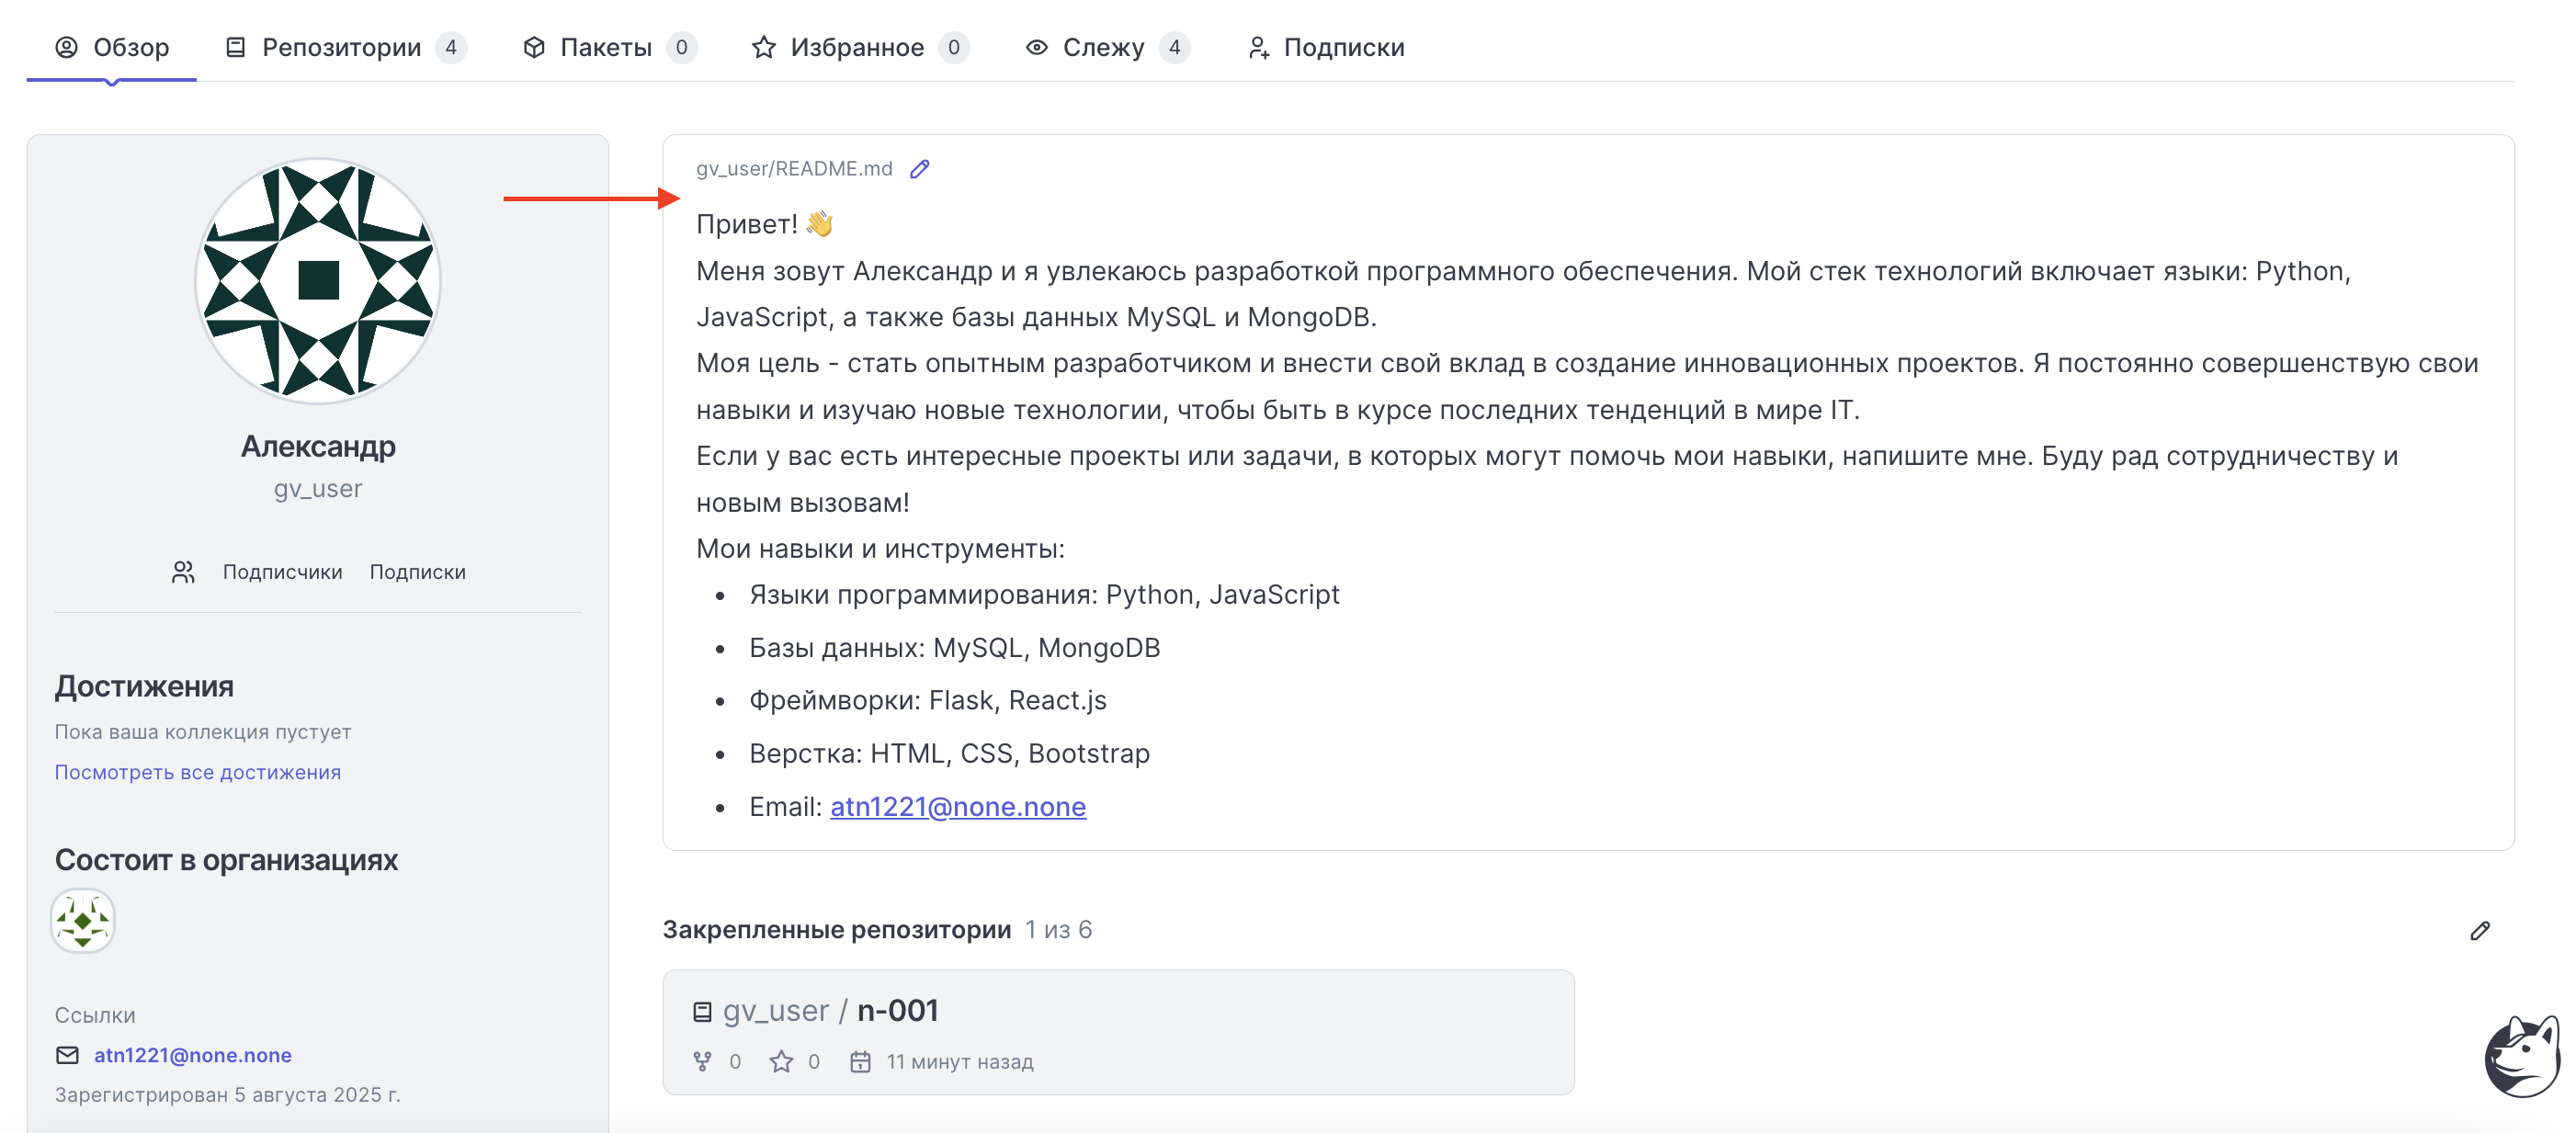
Task: Edit the gv_user/README.md pencil icon
Action: pos(919,169)
